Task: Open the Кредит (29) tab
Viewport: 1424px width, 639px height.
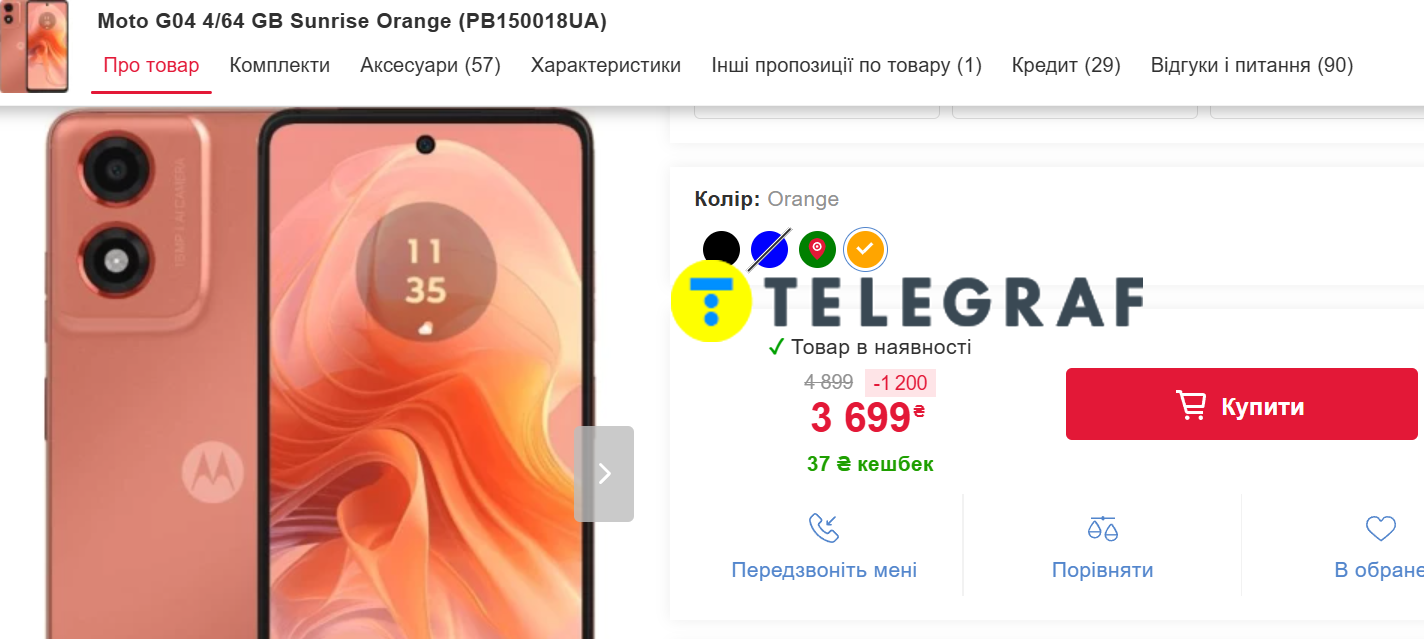Action: click(x=1066, y=66)
